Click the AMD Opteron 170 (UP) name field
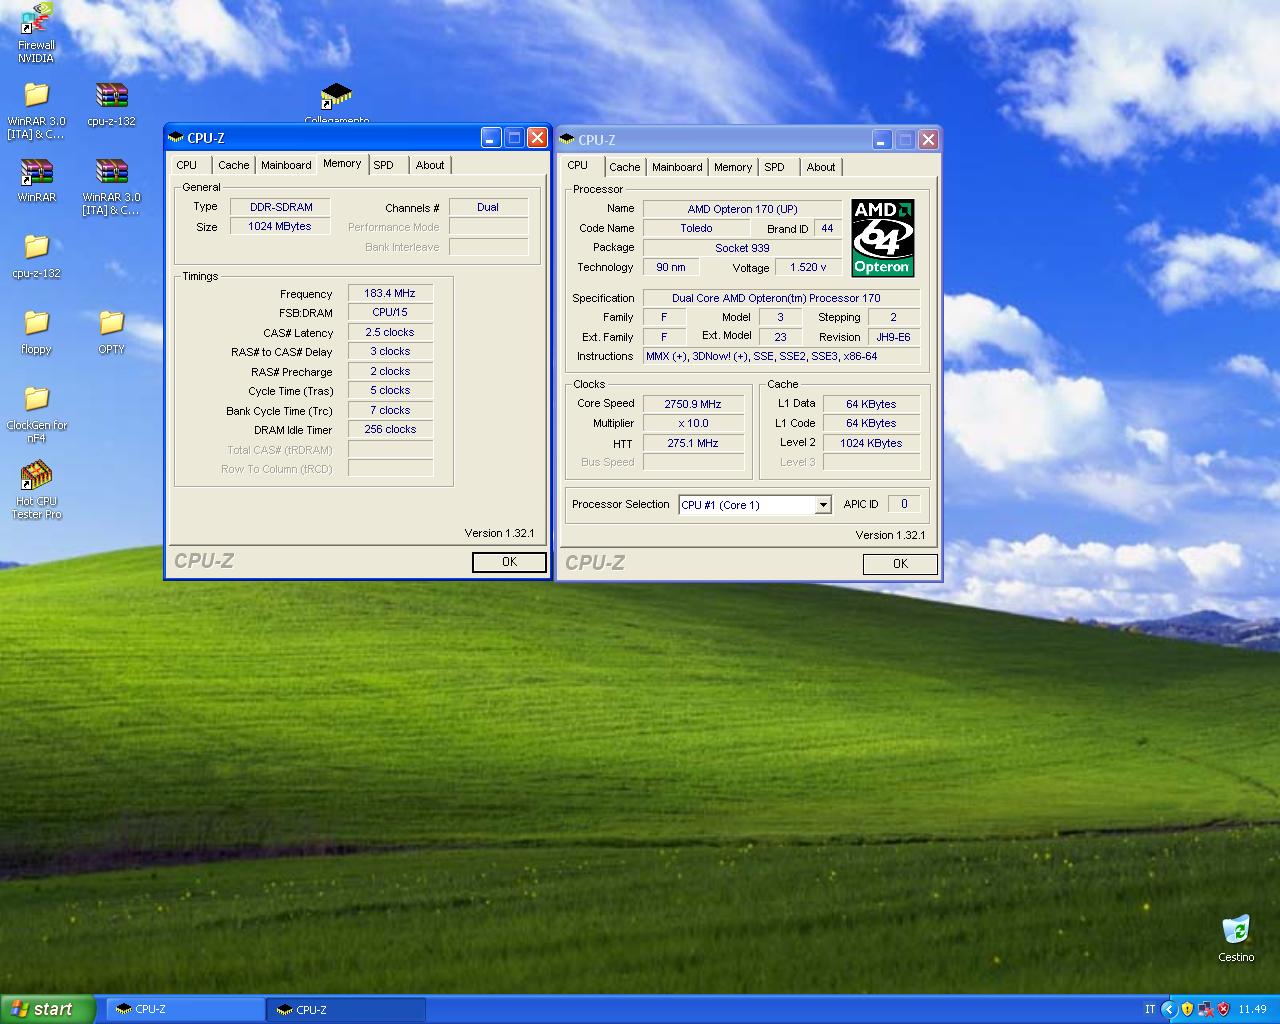This screenshot has height=1024, width=1280. (x=742, y=209)
